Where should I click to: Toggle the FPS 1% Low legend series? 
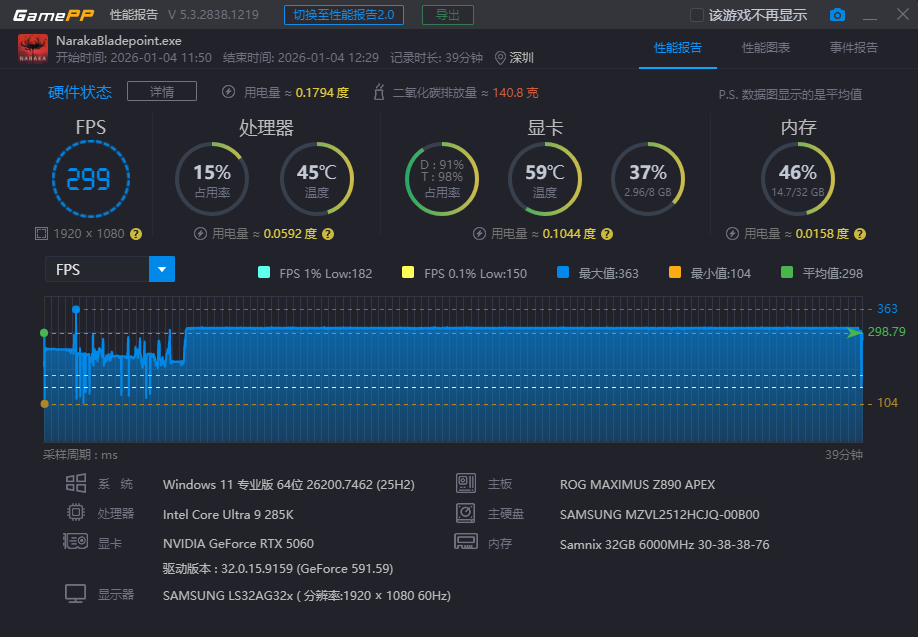[x=264, y=273]
